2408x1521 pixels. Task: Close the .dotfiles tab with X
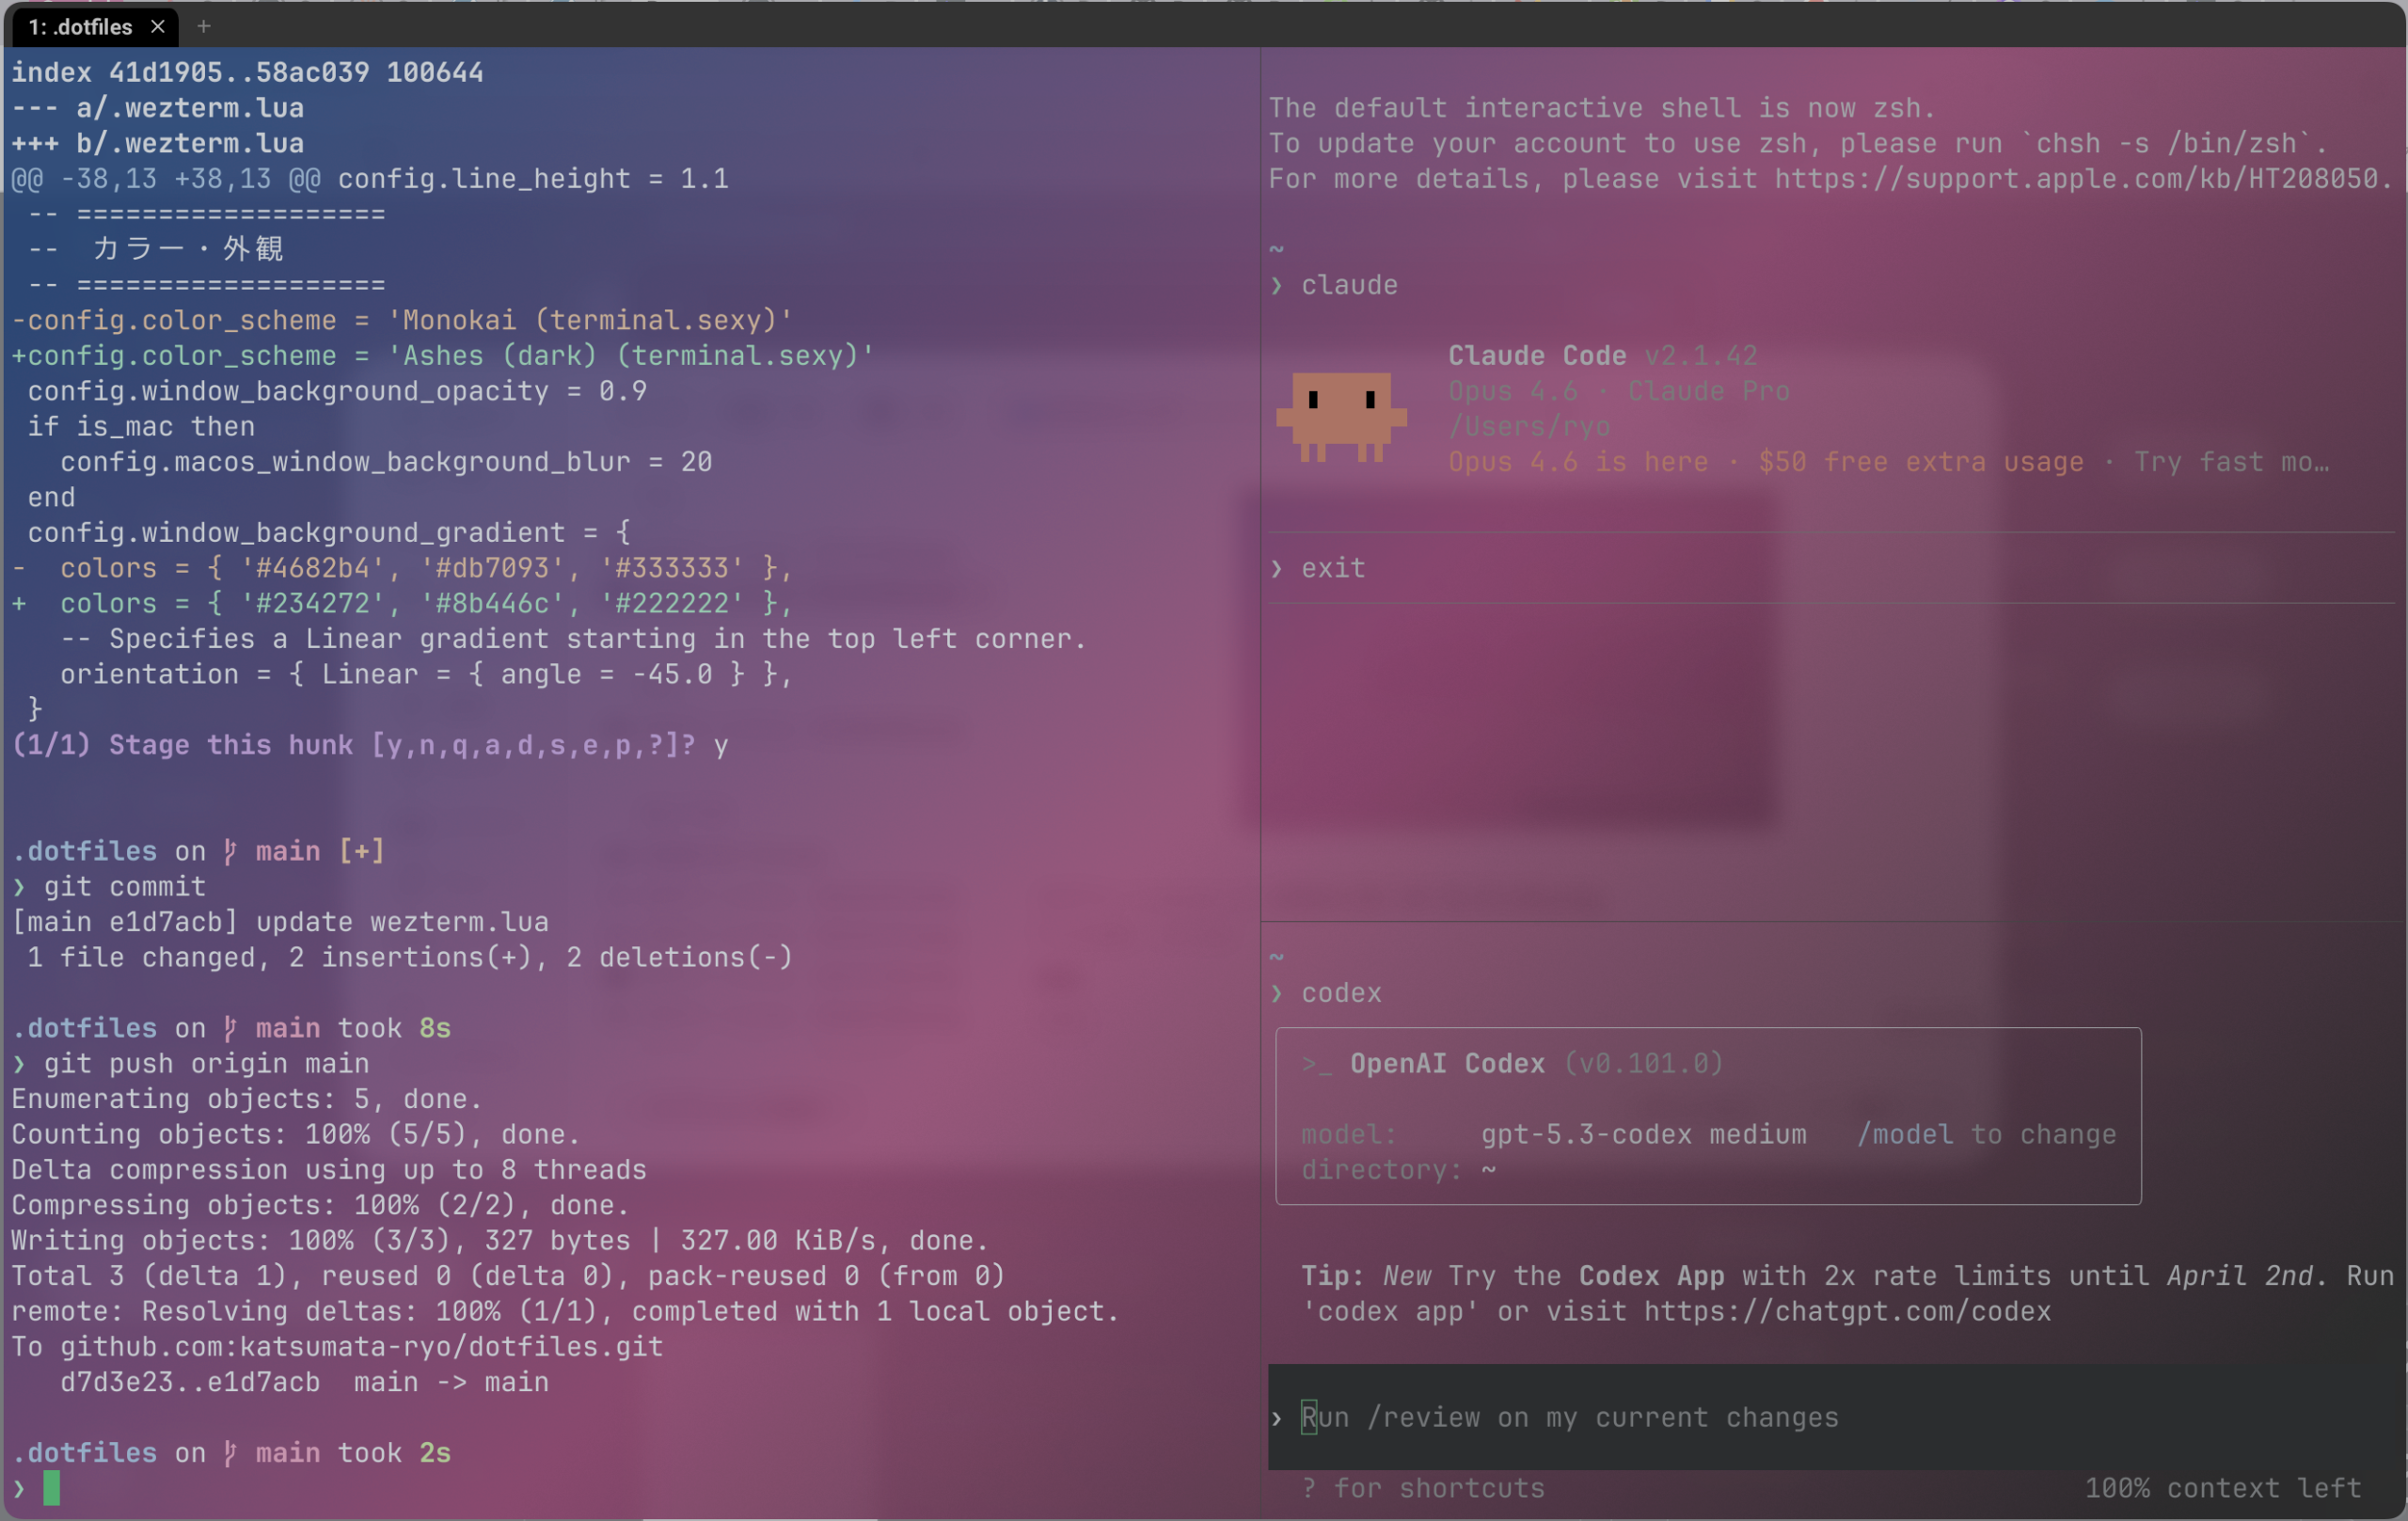tap(158, 27)
